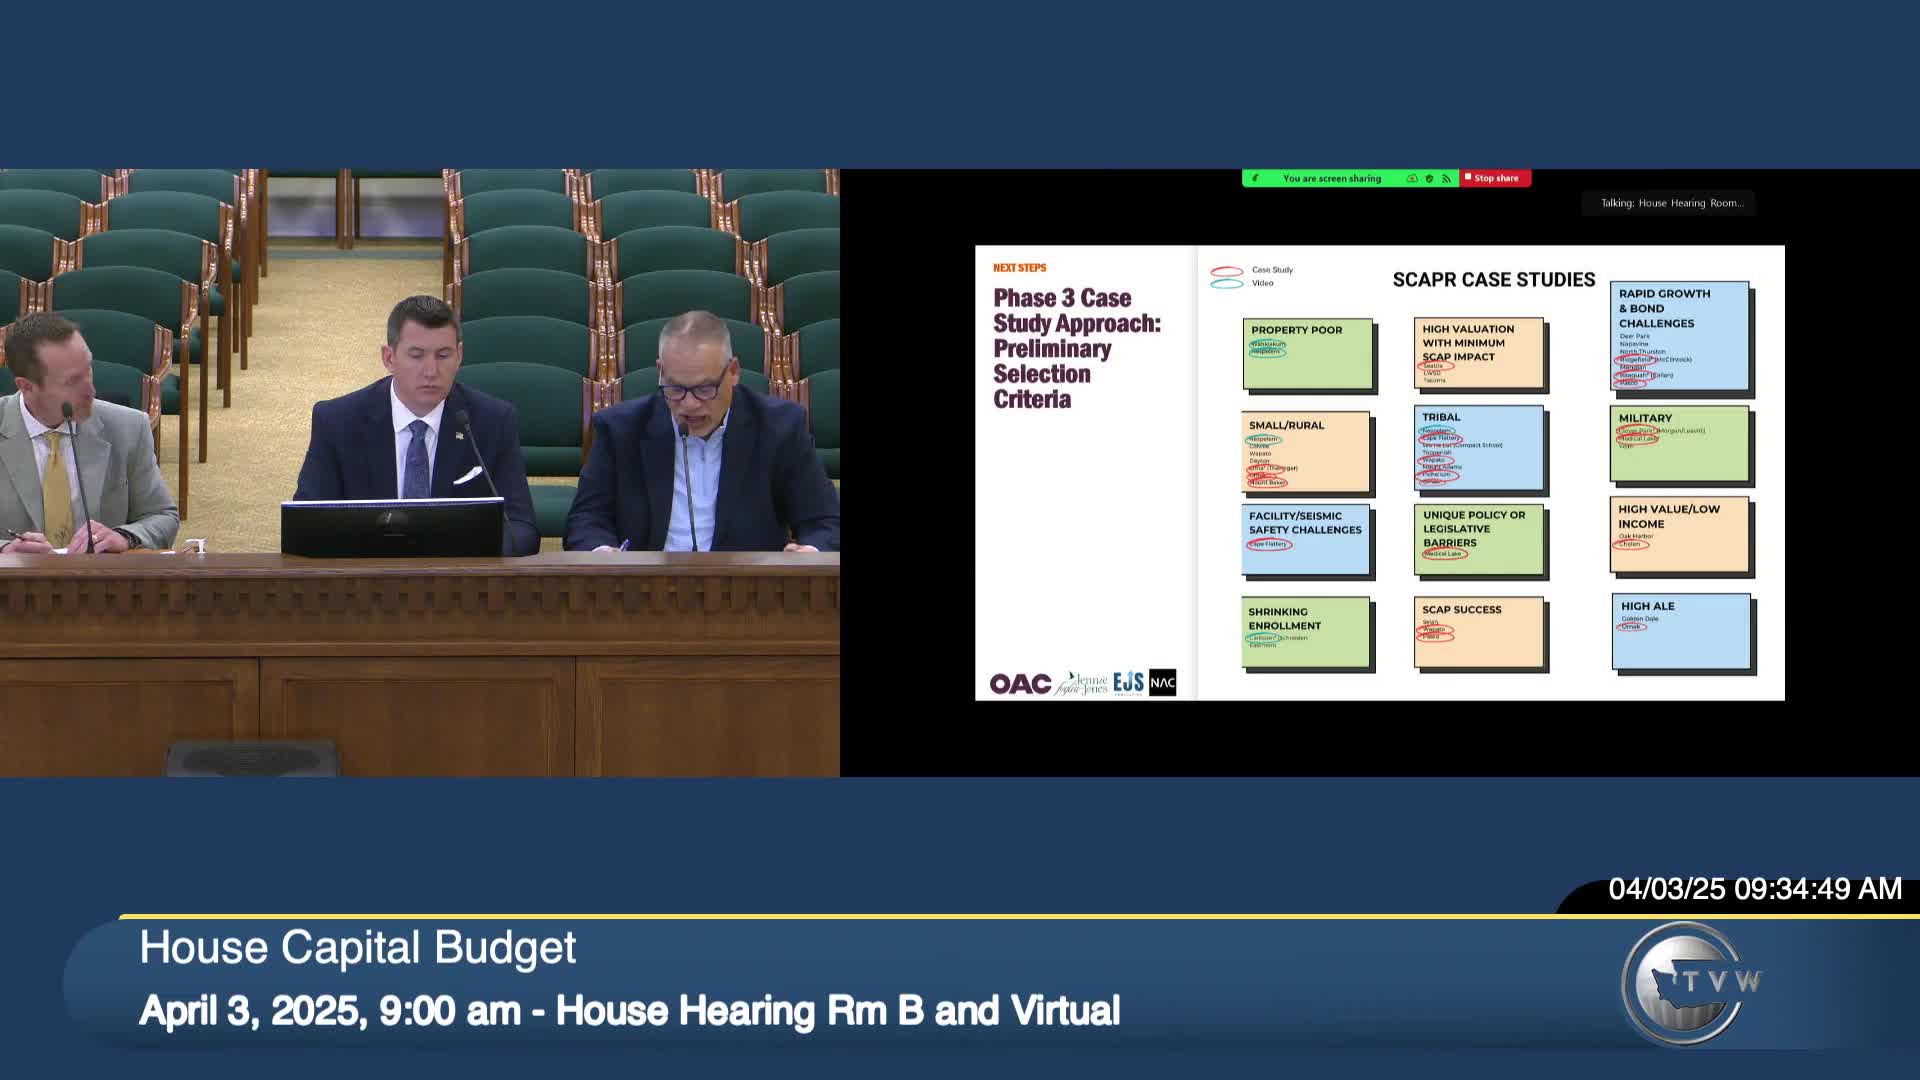Select the High ALE card
Screen dimensions: 1920x1080
(x=1681, y=631)
